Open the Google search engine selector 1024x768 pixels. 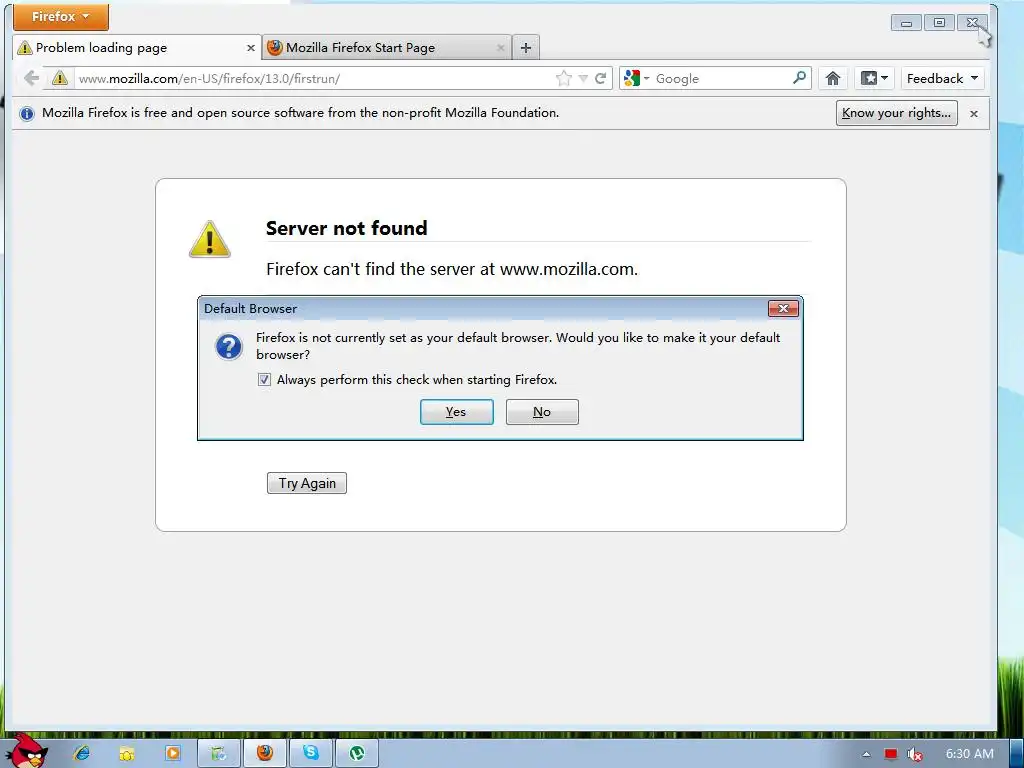tap(636, 78)
